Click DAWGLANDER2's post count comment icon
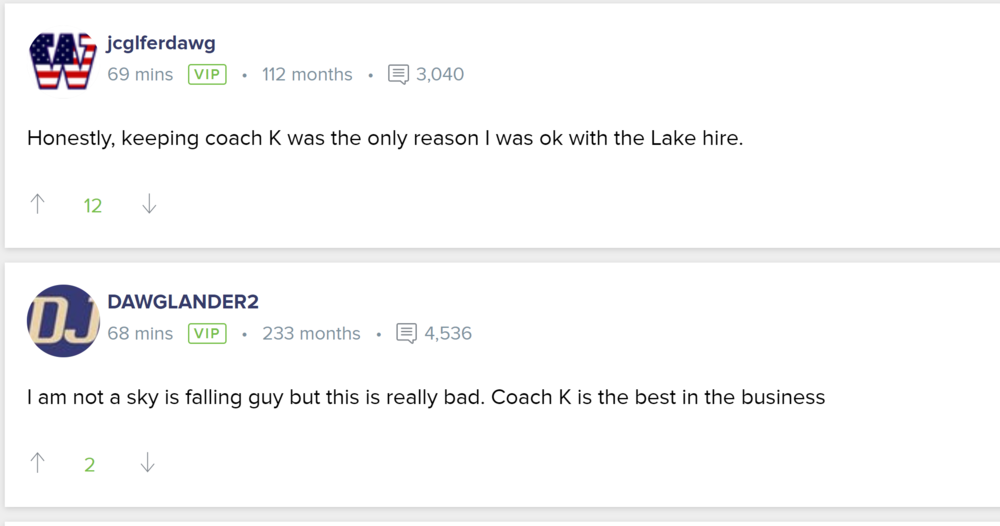Image resolution: width=1000 pixels, height=526 pixels. point(406,333)
